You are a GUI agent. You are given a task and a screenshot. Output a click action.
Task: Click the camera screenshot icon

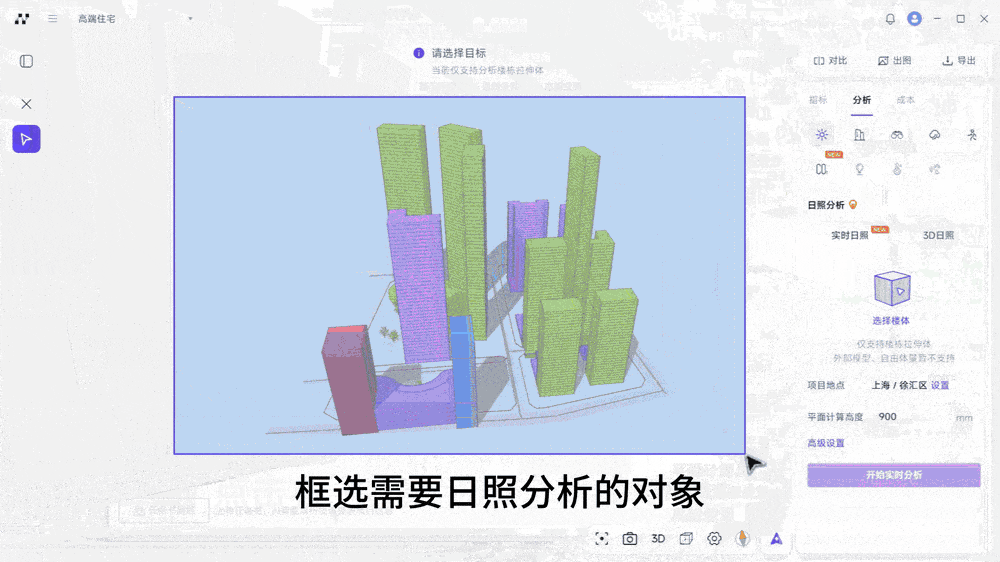click(x=630, y=538)
